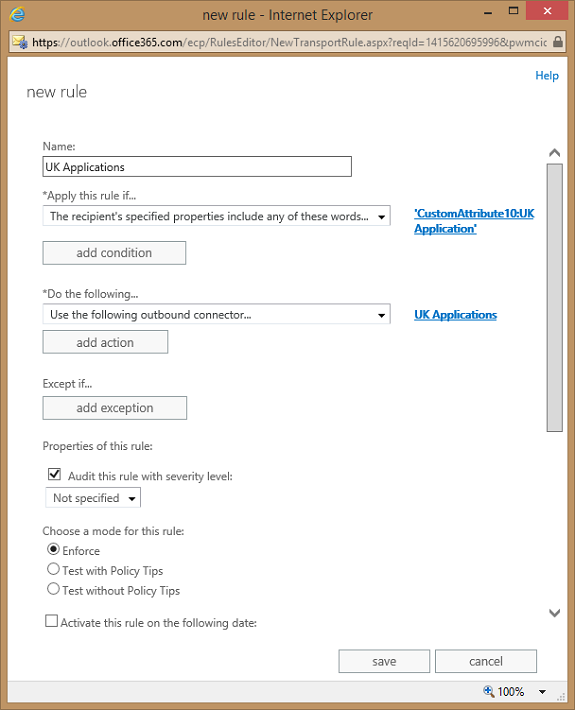The width and height of the screenshot is (575, 710).
Task: Click the save button
Action: 384,662
